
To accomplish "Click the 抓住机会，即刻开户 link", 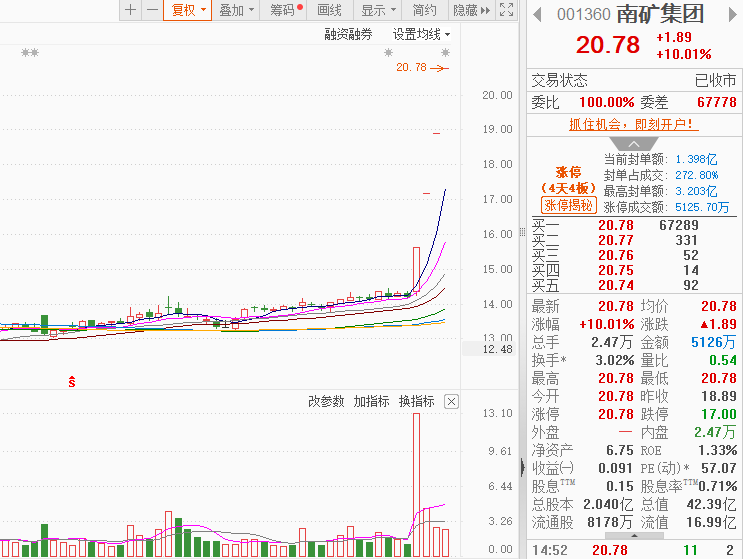I will click(x=634, y=124).
